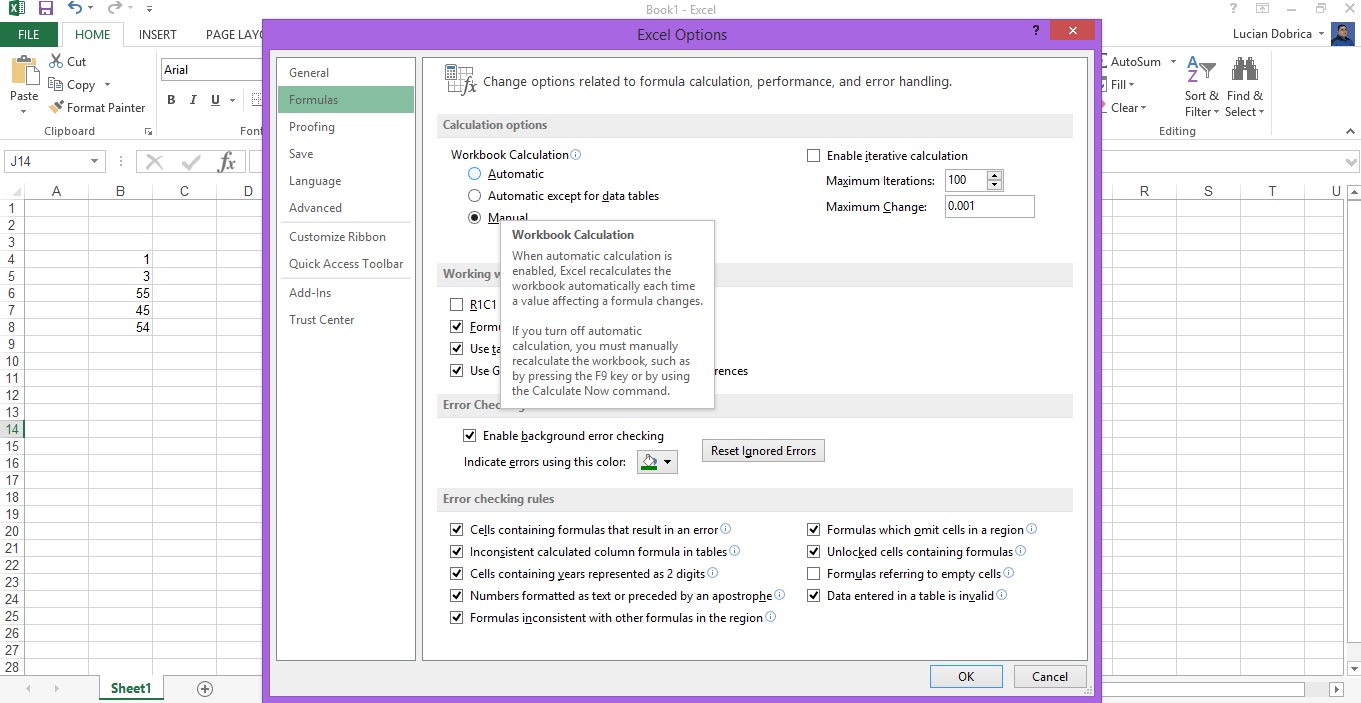Toggle Enable background error checking
This screenshot has height=703, width=1361.
click(469, 436)
